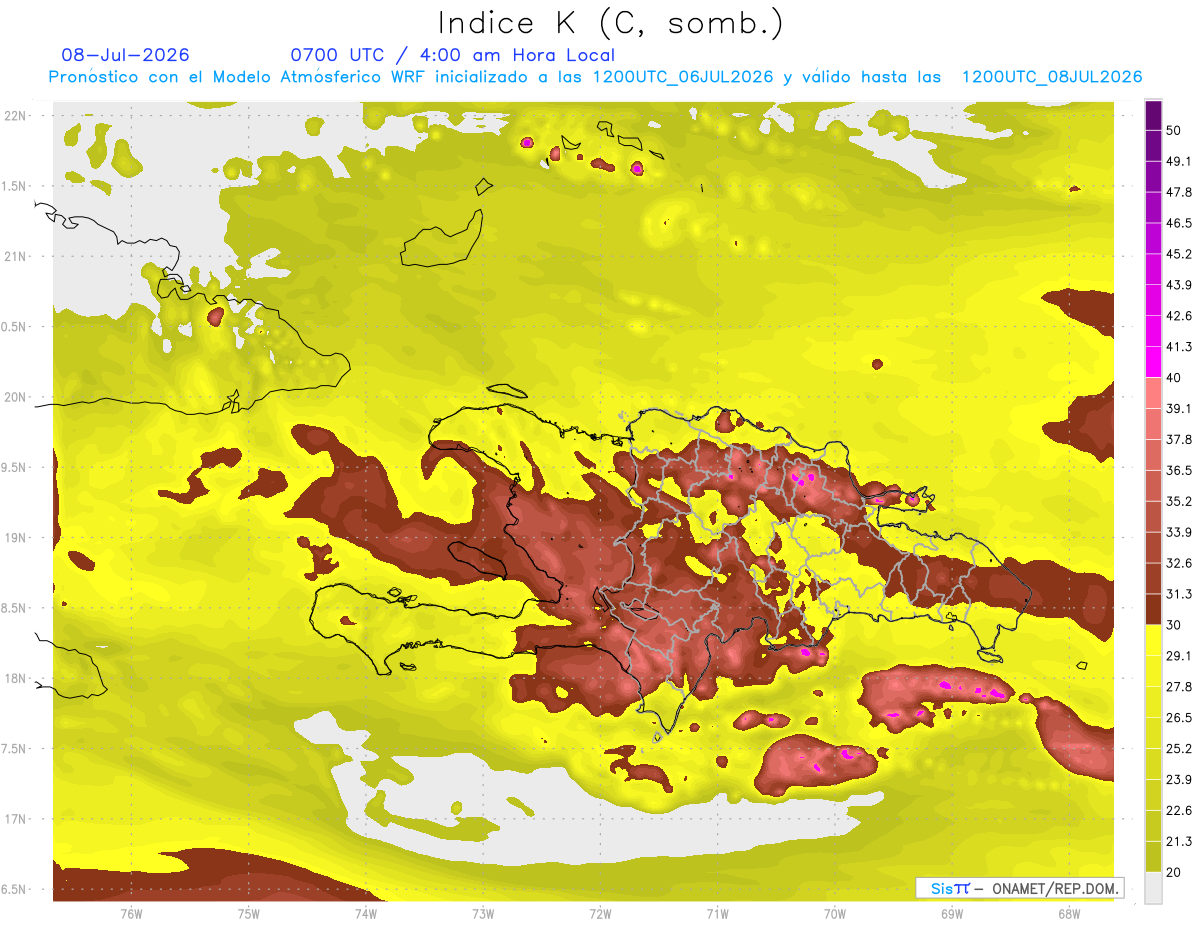Select the legend value 26.5
Image resolution: width=1200 pixels, height=927 pixels.
coord(1178,717)
